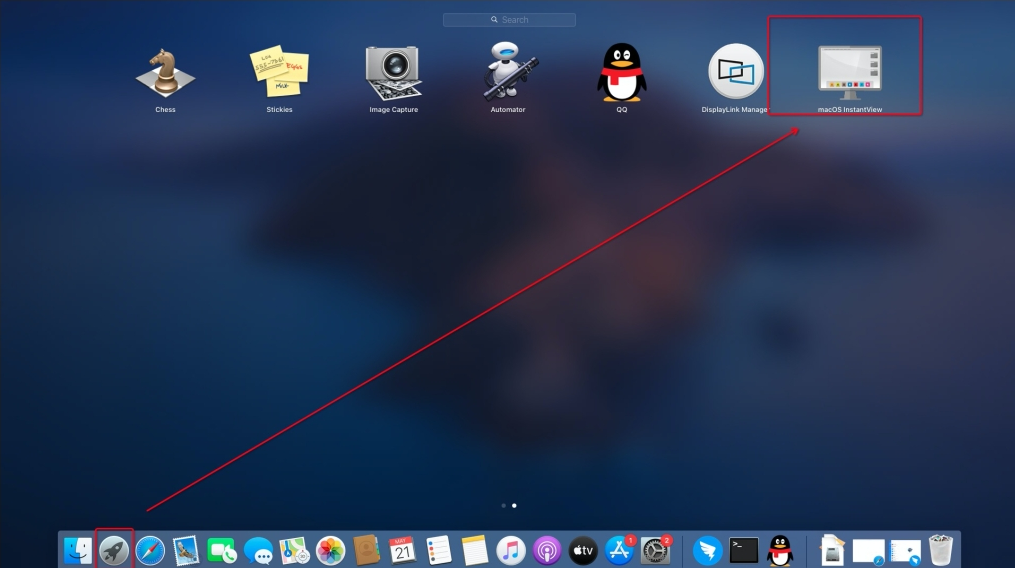The width and height of the screenshot is (1015, 568).
Task: Open Image Capture app
Action: (x=394, y=73)
